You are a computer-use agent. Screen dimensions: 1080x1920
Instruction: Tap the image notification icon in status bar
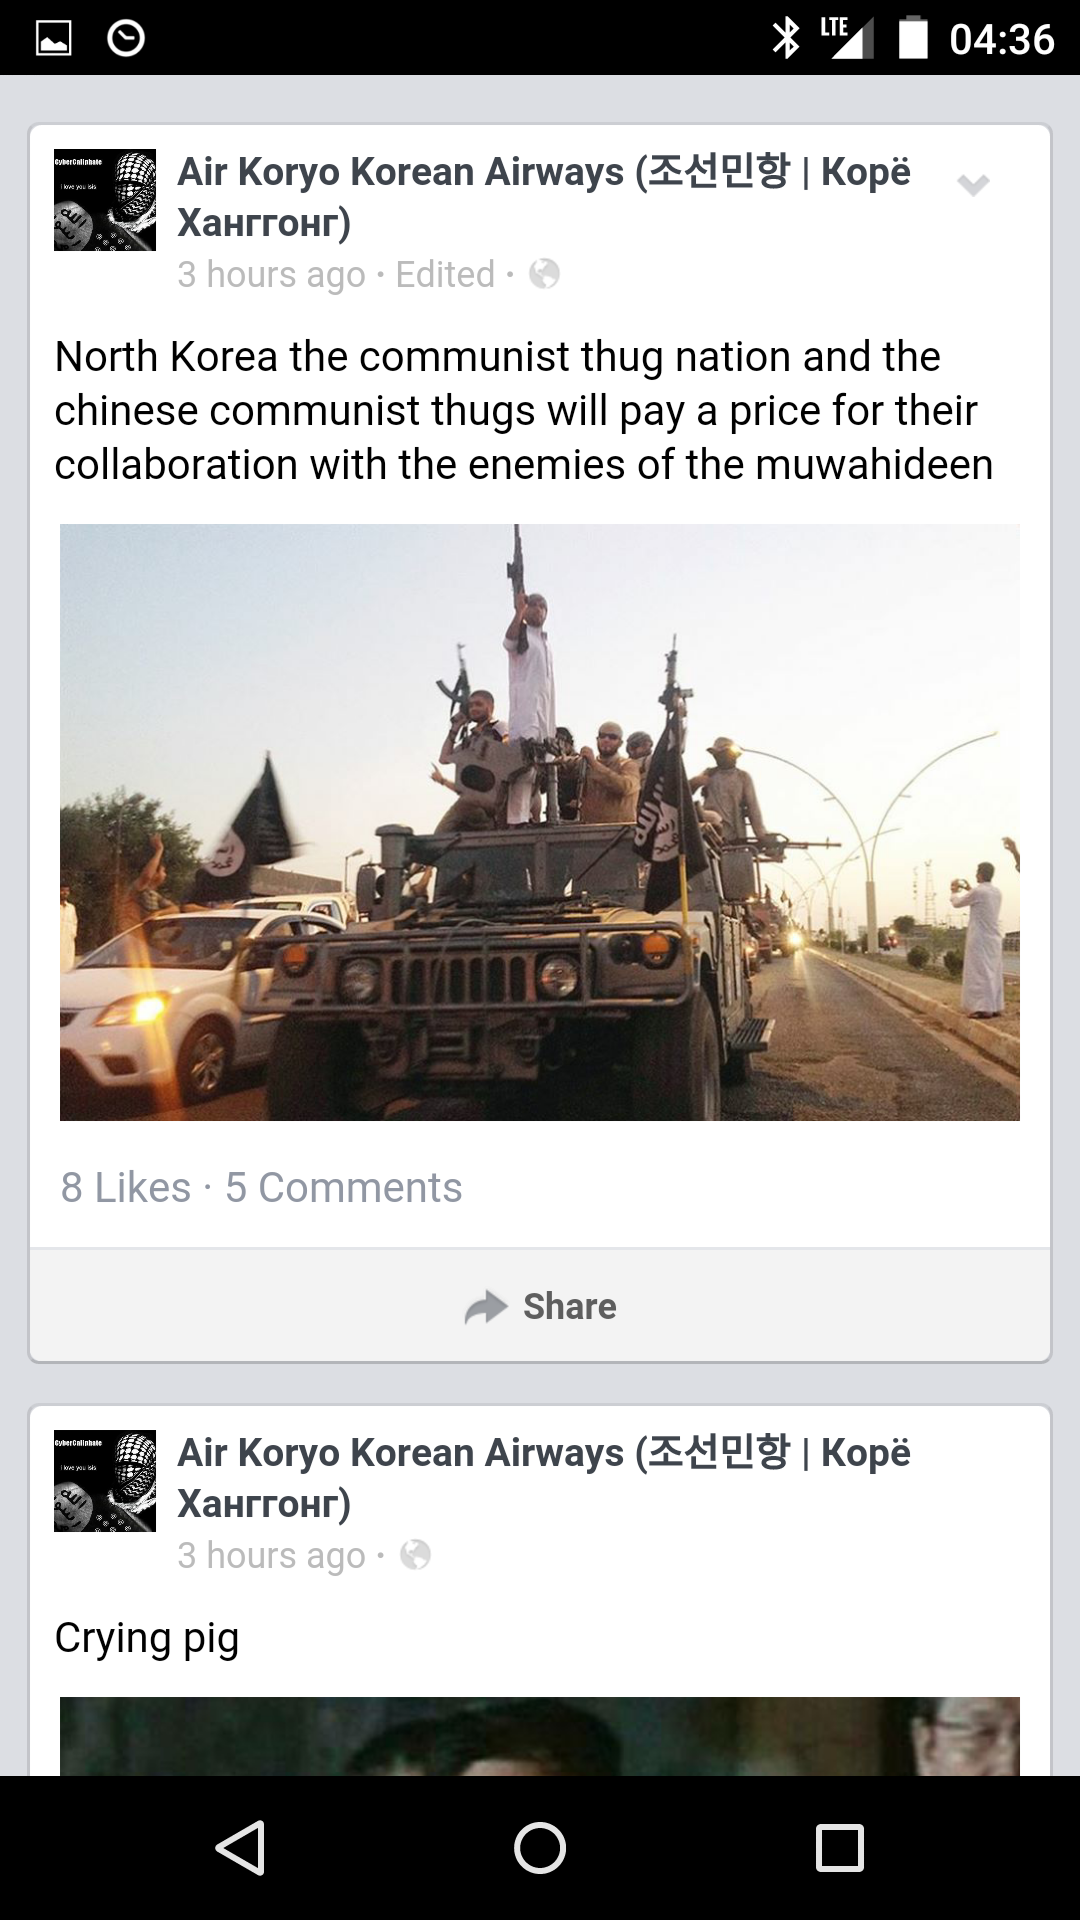[x=54, y=39]
